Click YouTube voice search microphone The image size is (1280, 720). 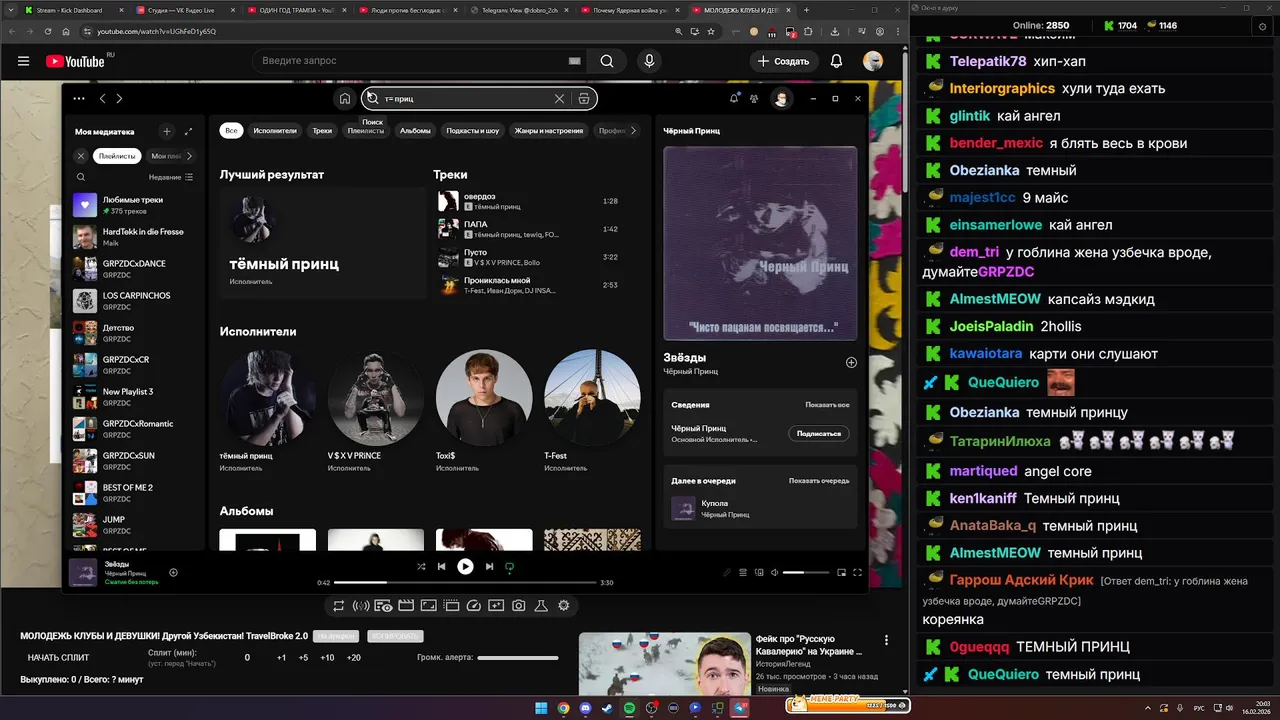(x=649, y=61)
